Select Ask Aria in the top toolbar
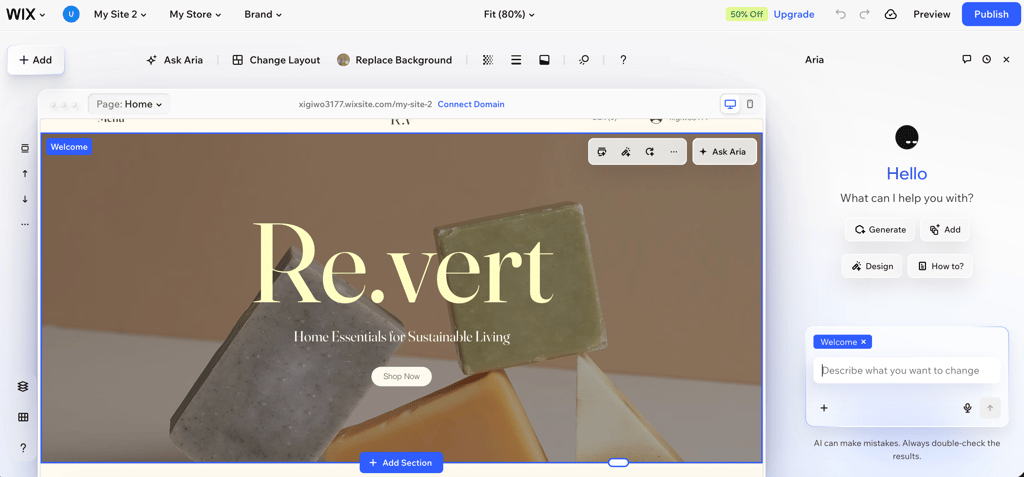The image size is (1024, 477). tap(174, 60)
